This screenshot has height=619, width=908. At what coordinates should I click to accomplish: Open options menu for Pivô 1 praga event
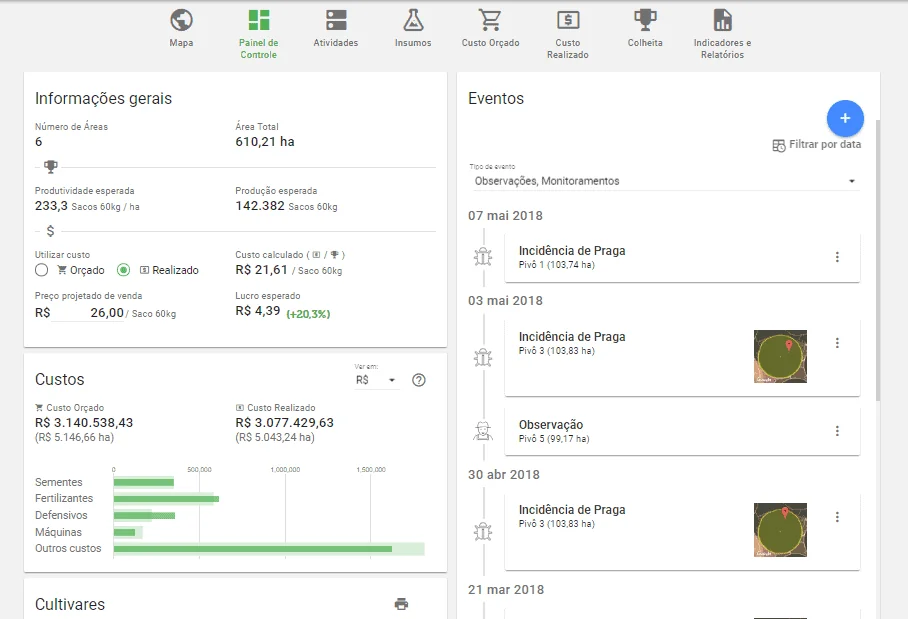click(x=837, y=257)
